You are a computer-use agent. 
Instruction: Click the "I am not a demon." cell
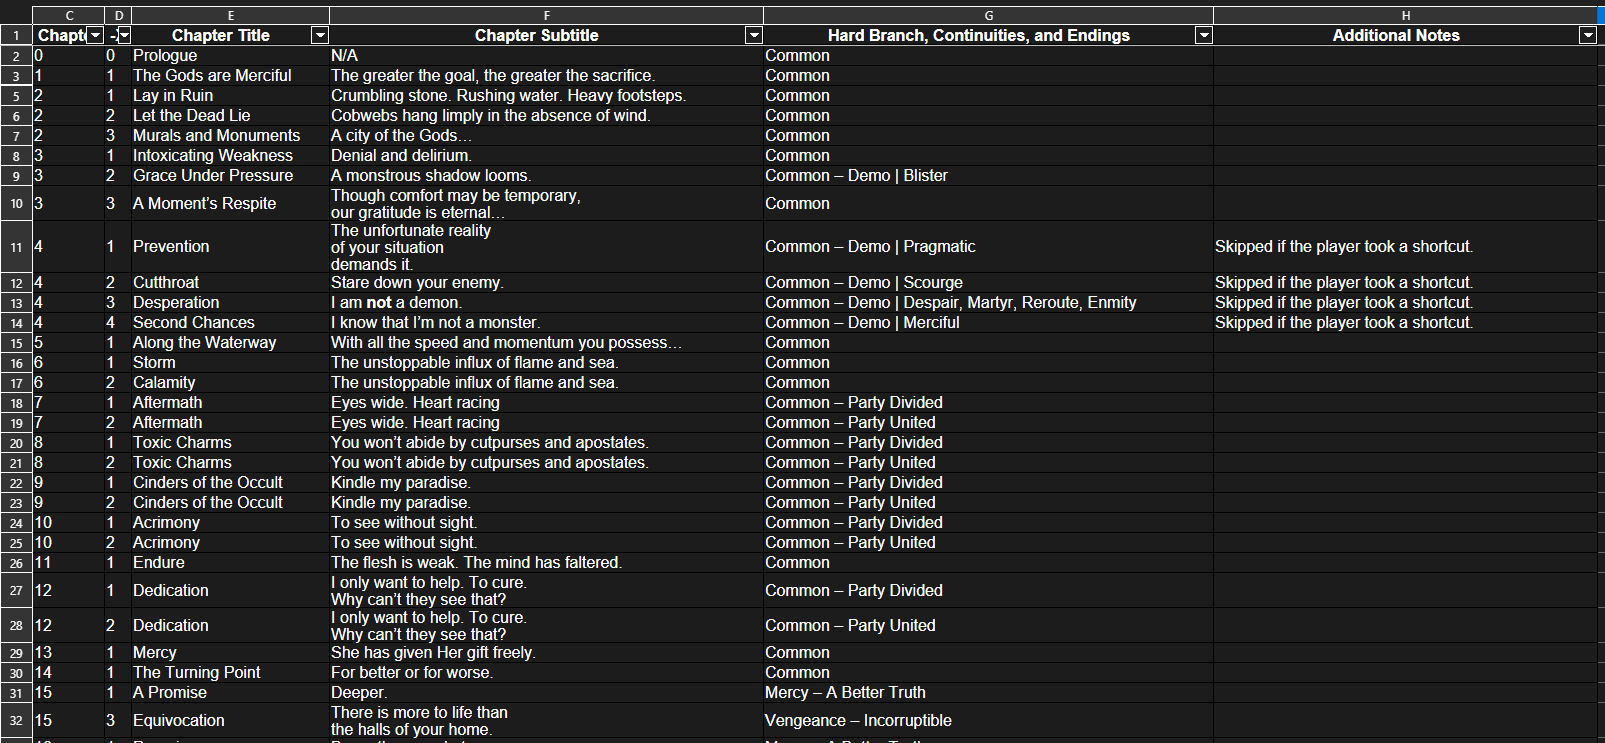click(547, 303)
